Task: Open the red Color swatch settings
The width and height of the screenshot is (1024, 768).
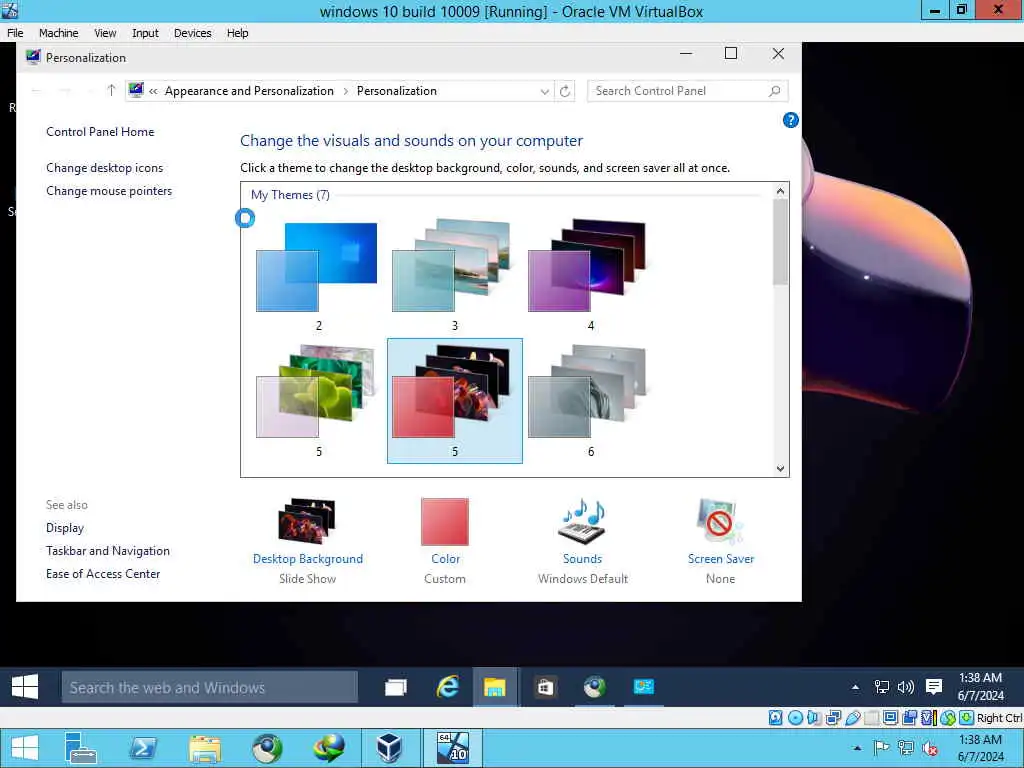Action: click(445, 521)
